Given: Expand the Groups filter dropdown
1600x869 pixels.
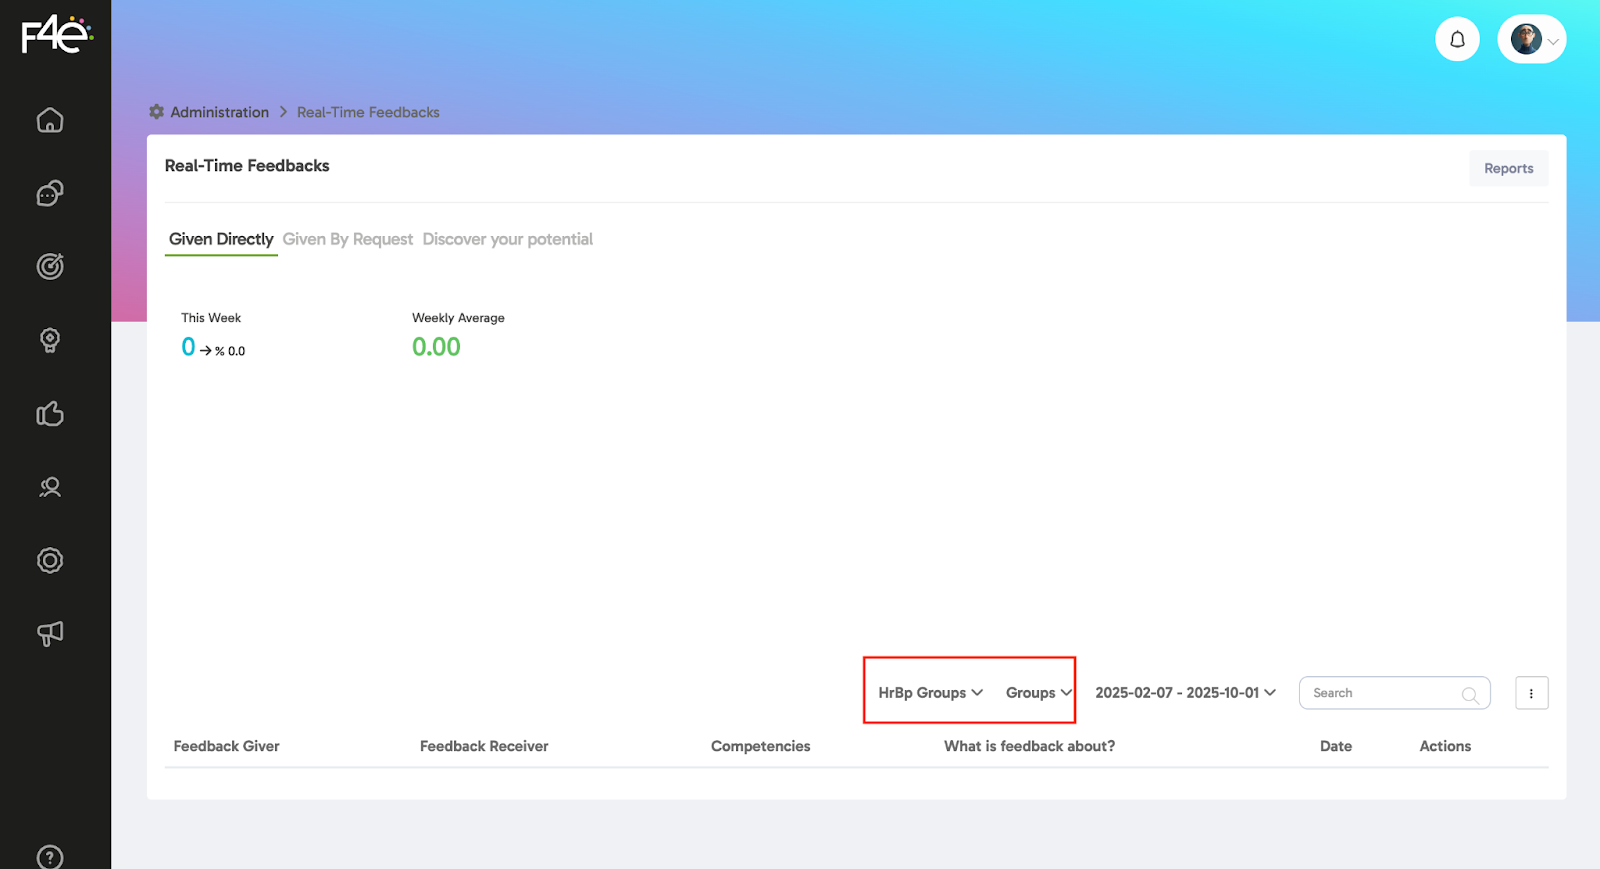Looking at the screenshot, I should point(1038,693).
